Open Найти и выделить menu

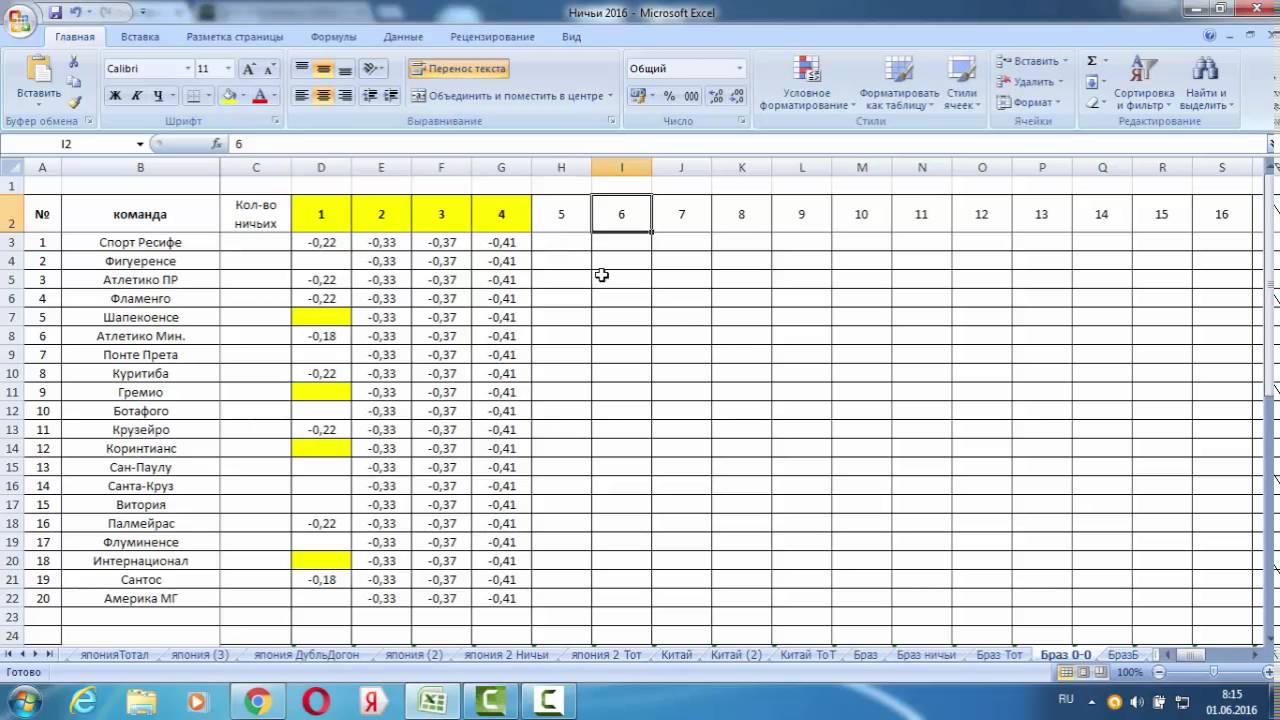(x=1206, y=82)
